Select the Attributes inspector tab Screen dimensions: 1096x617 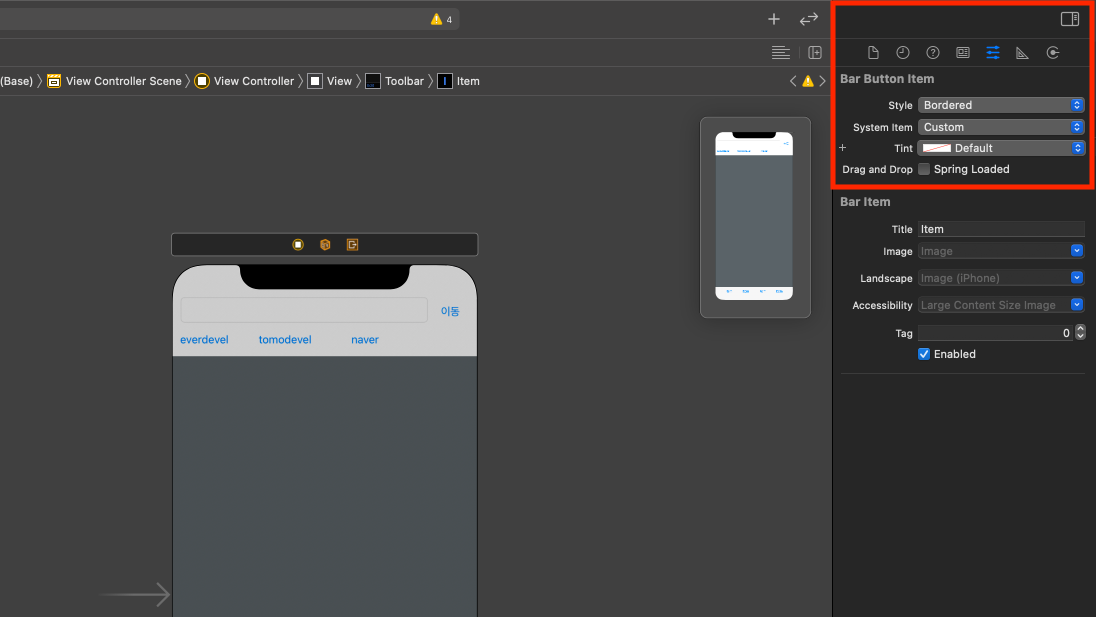point(993,52)
